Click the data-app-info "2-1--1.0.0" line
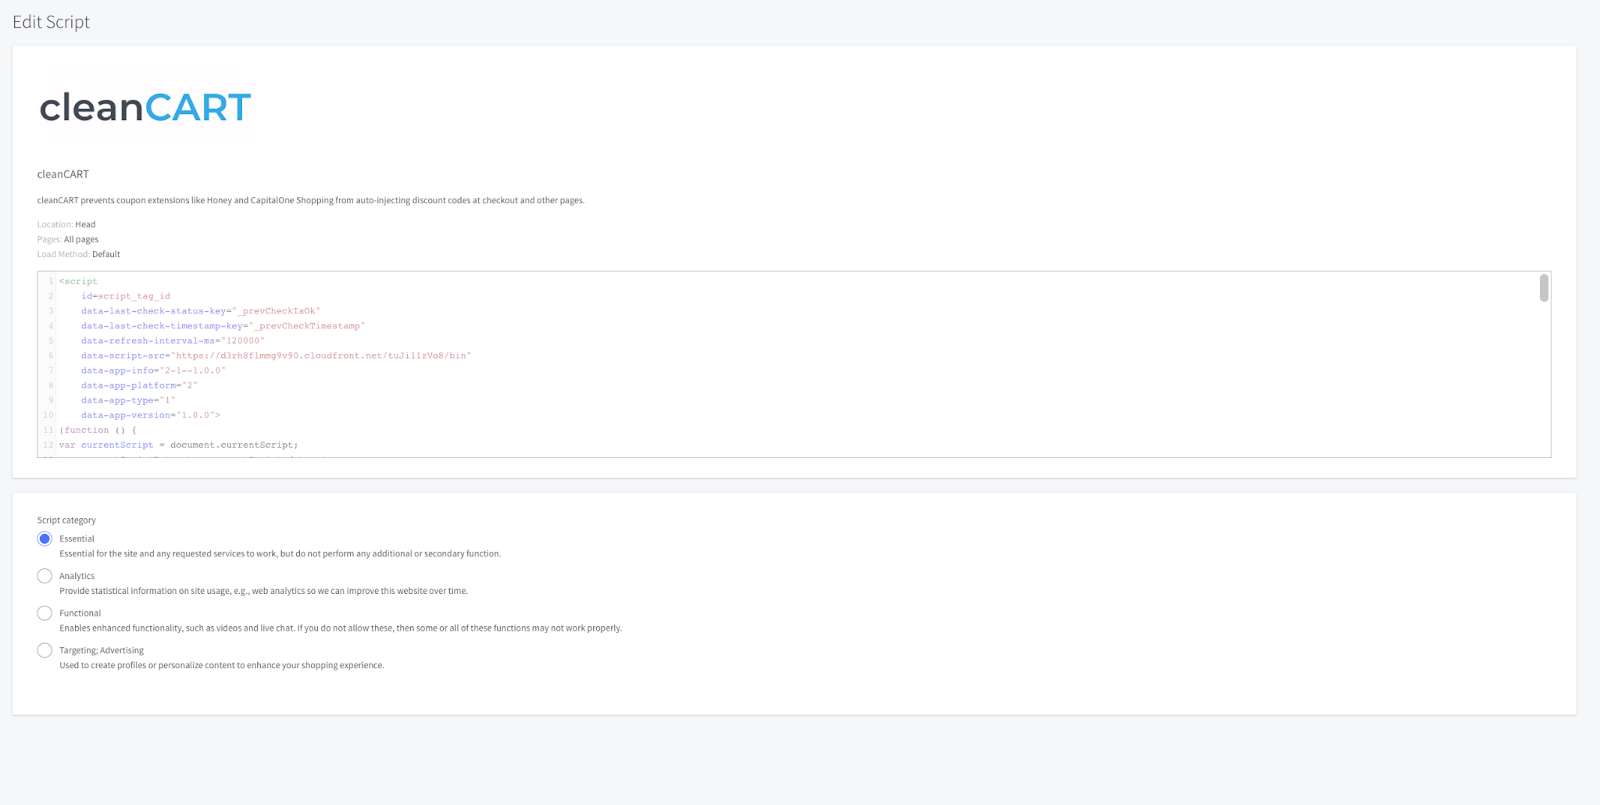Screen dimensions: 1600x805 [x=153, y=370]
